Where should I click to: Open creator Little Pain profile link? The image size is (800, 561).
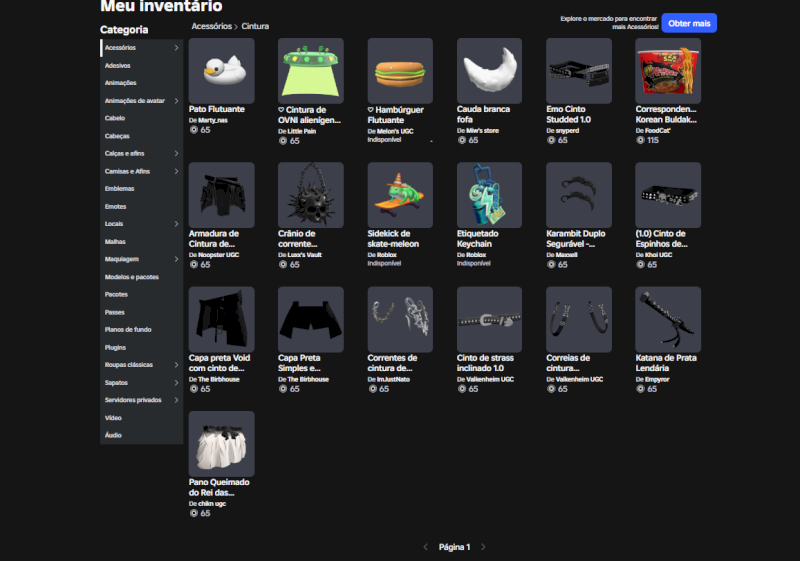point(302,131)
